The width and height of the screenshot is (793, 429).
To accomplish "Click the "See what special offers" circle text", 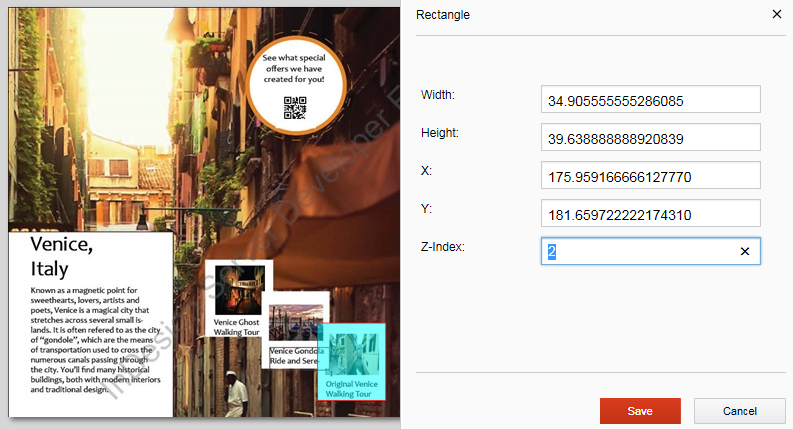I will 294,68.
